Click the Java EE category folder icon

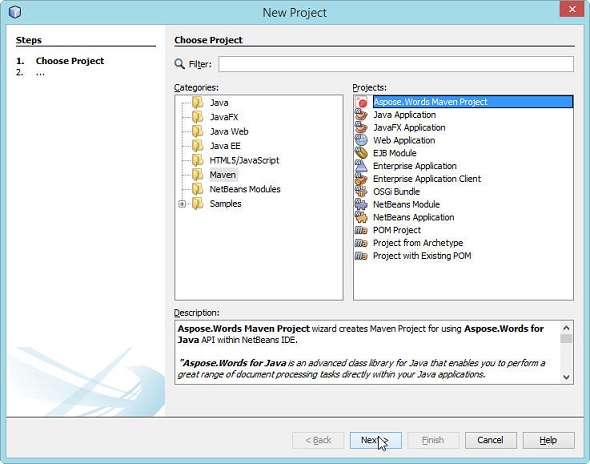tap(198, 146)
